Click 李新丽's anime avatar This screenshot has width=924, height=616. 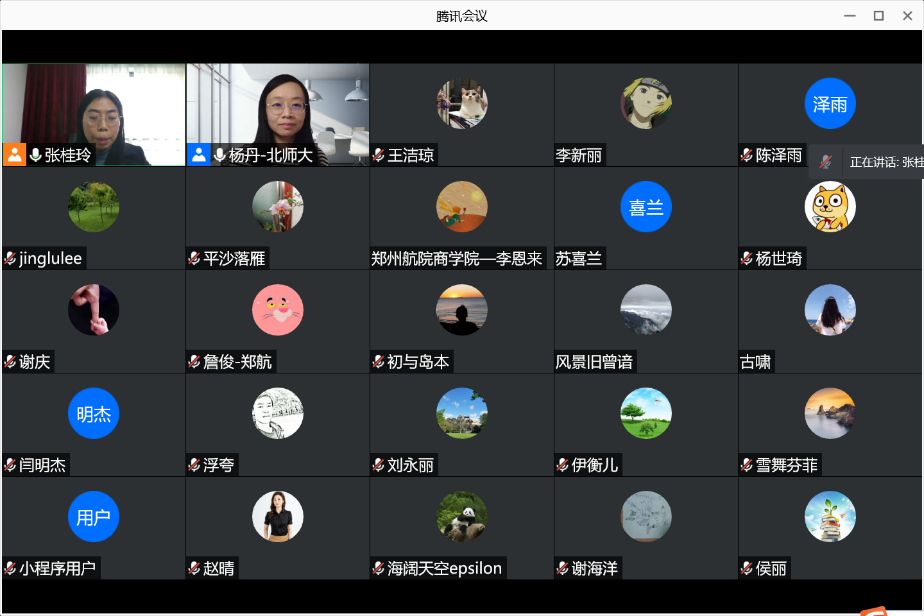[646, 104]
